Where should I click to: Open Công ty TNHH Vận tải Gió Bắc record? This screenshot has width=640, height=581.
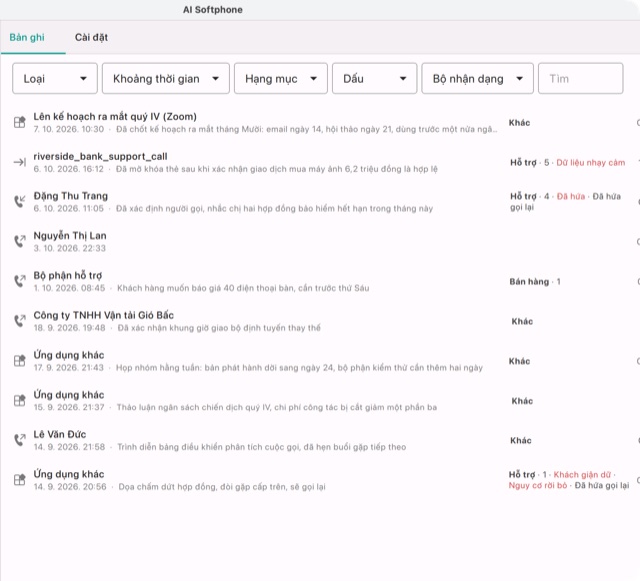point(320,321)
